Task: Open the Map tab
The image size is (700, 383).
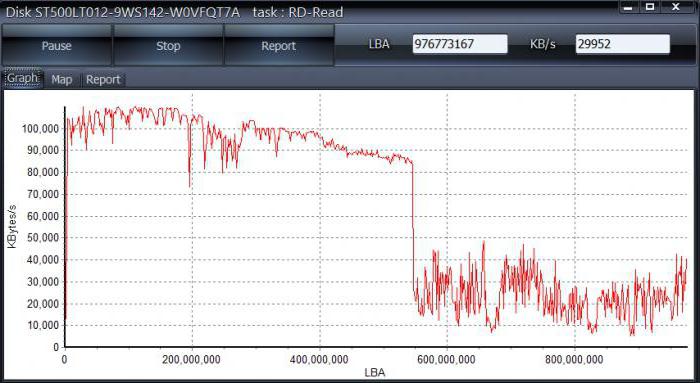Action: point(62,79)
